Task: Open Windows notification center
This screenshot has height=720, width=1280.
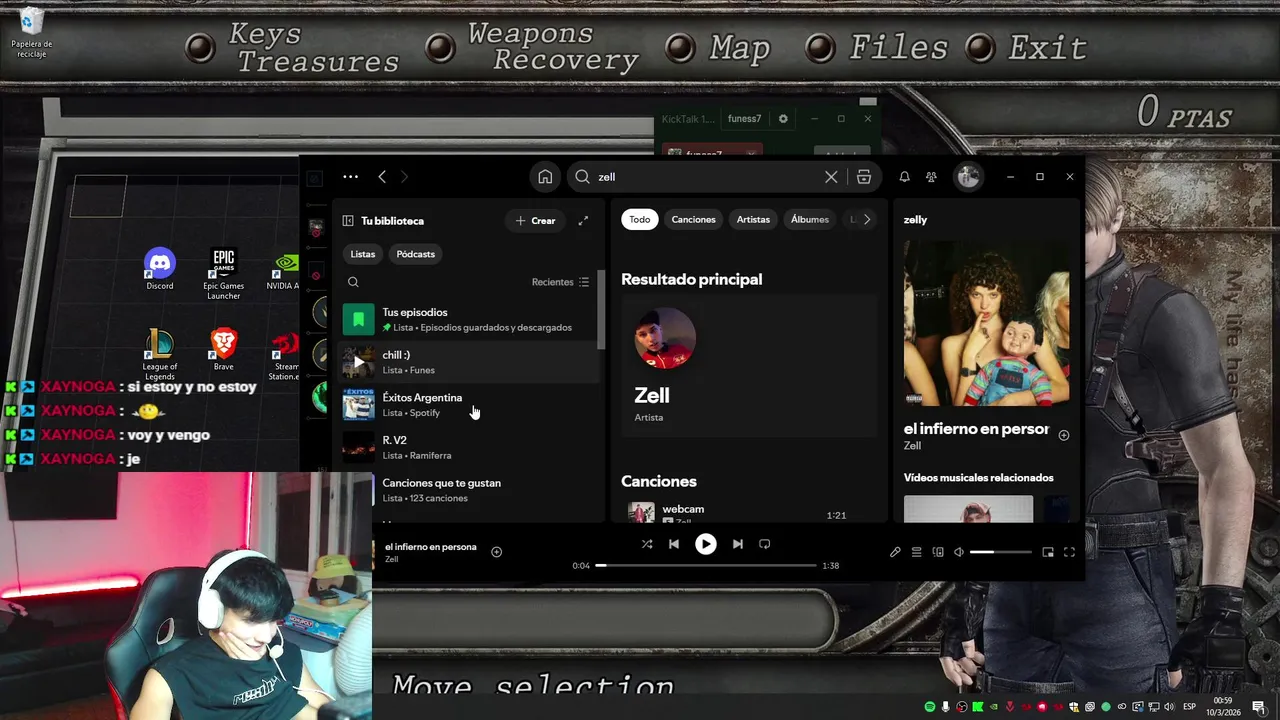Action: coord(1259,707)
